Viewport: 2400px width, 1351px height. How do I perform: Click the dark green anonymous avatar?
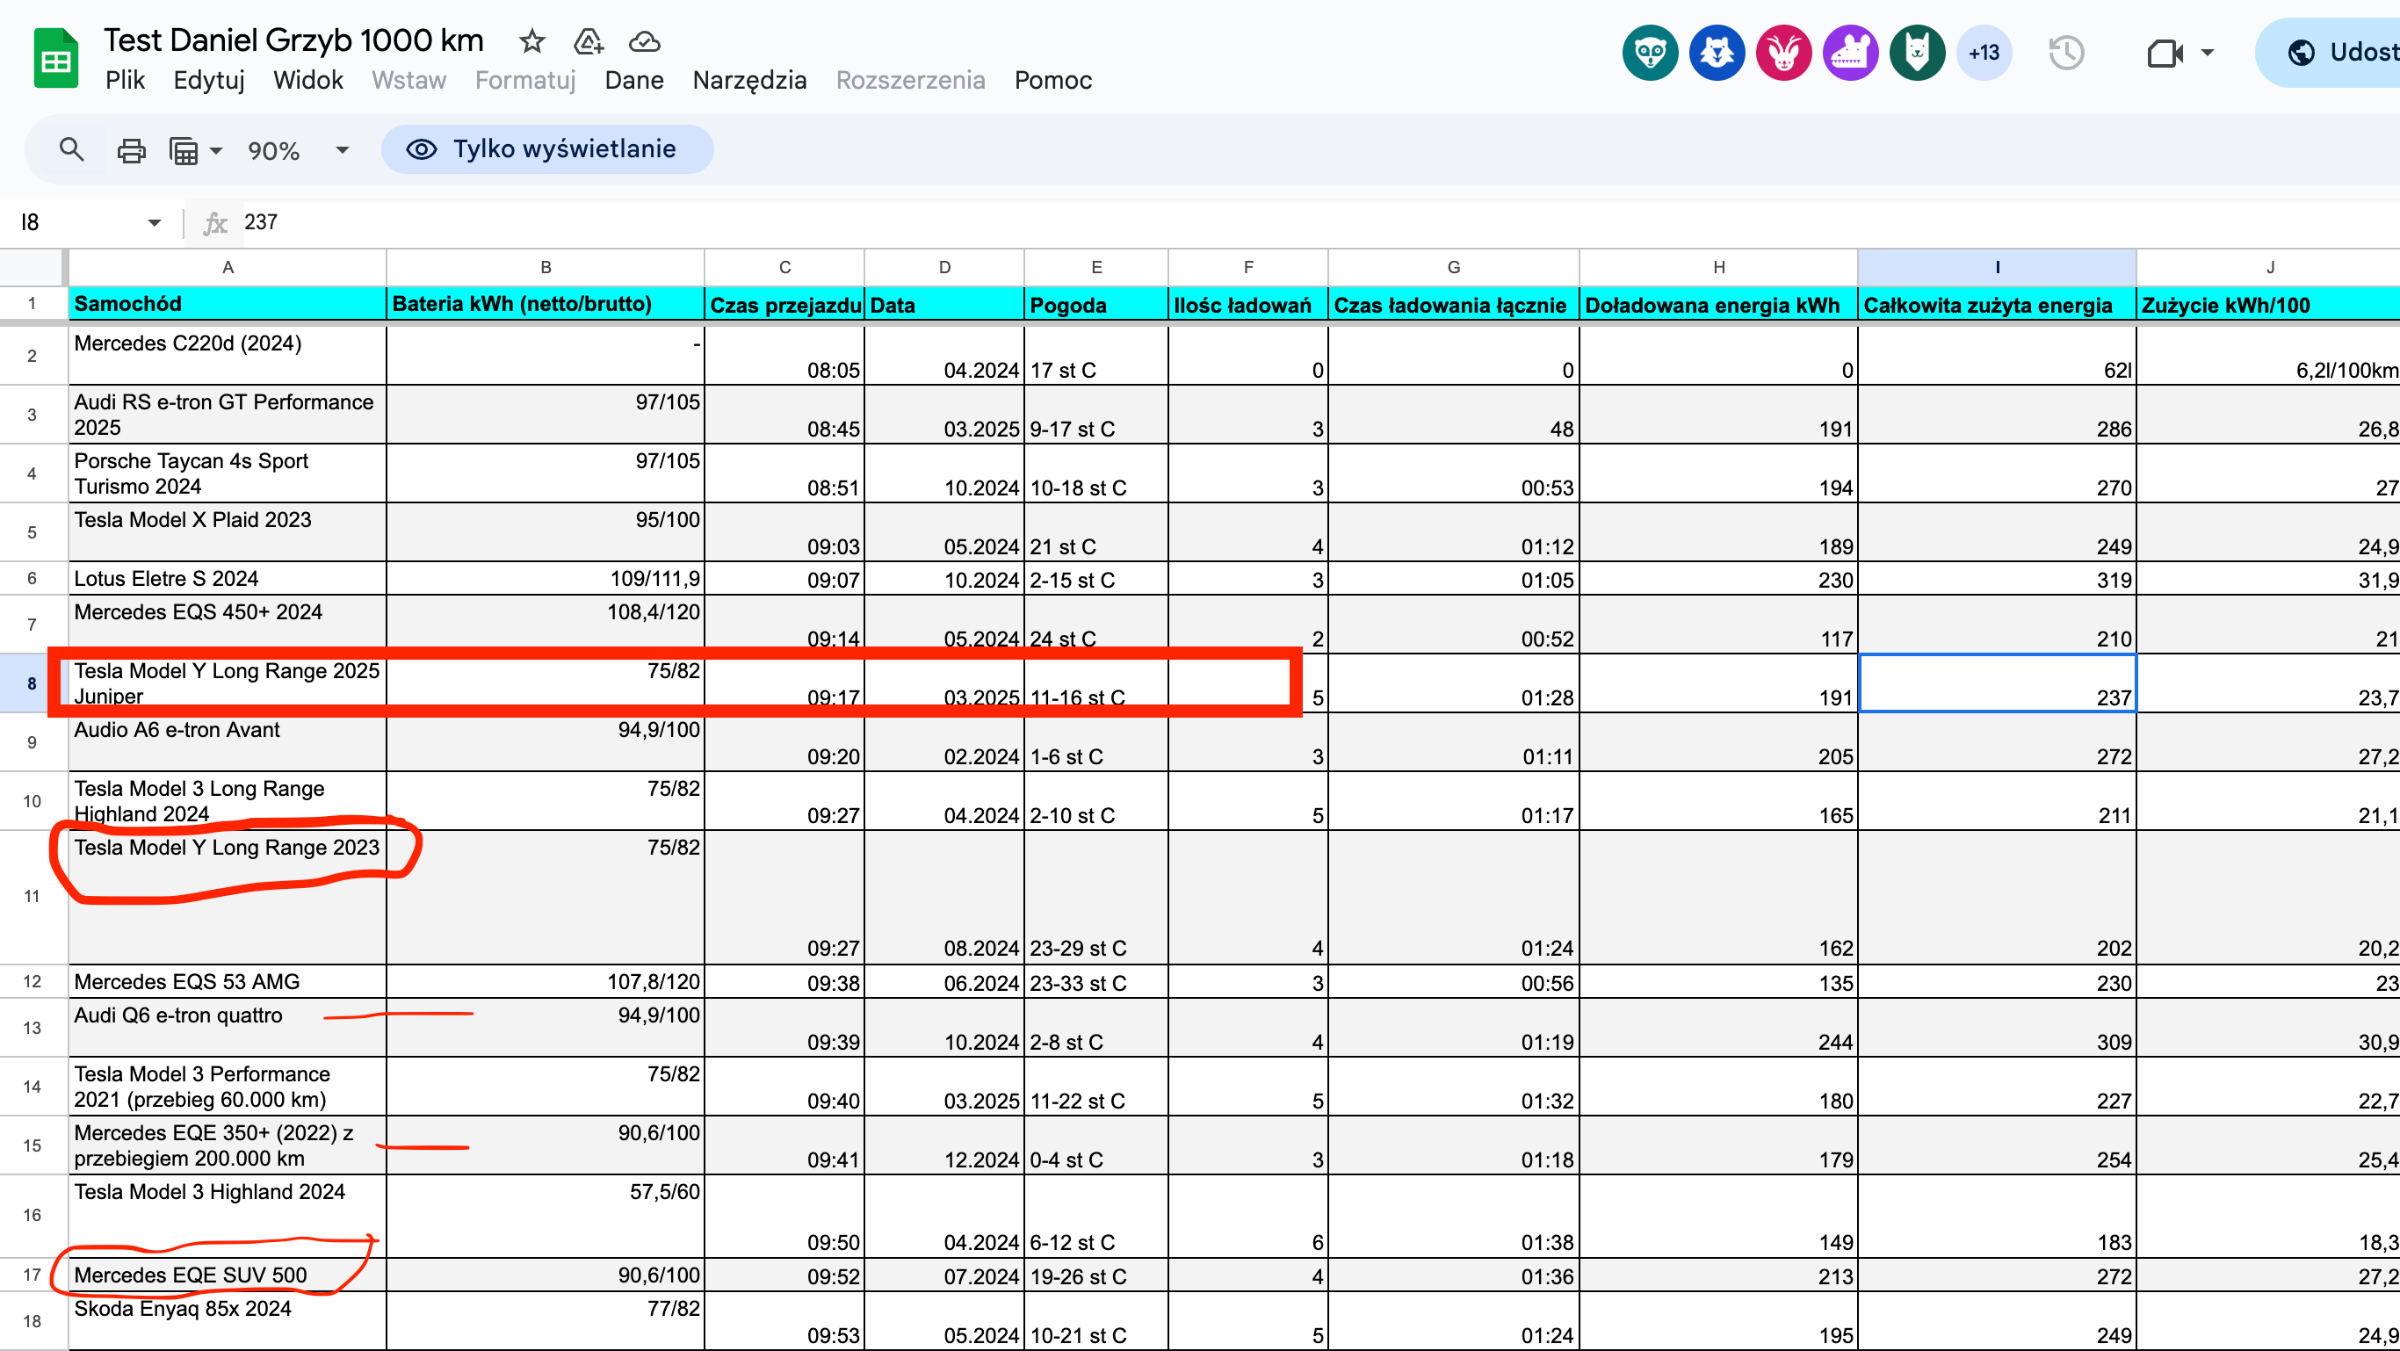pyautogui.click(x=1917, y=52)
